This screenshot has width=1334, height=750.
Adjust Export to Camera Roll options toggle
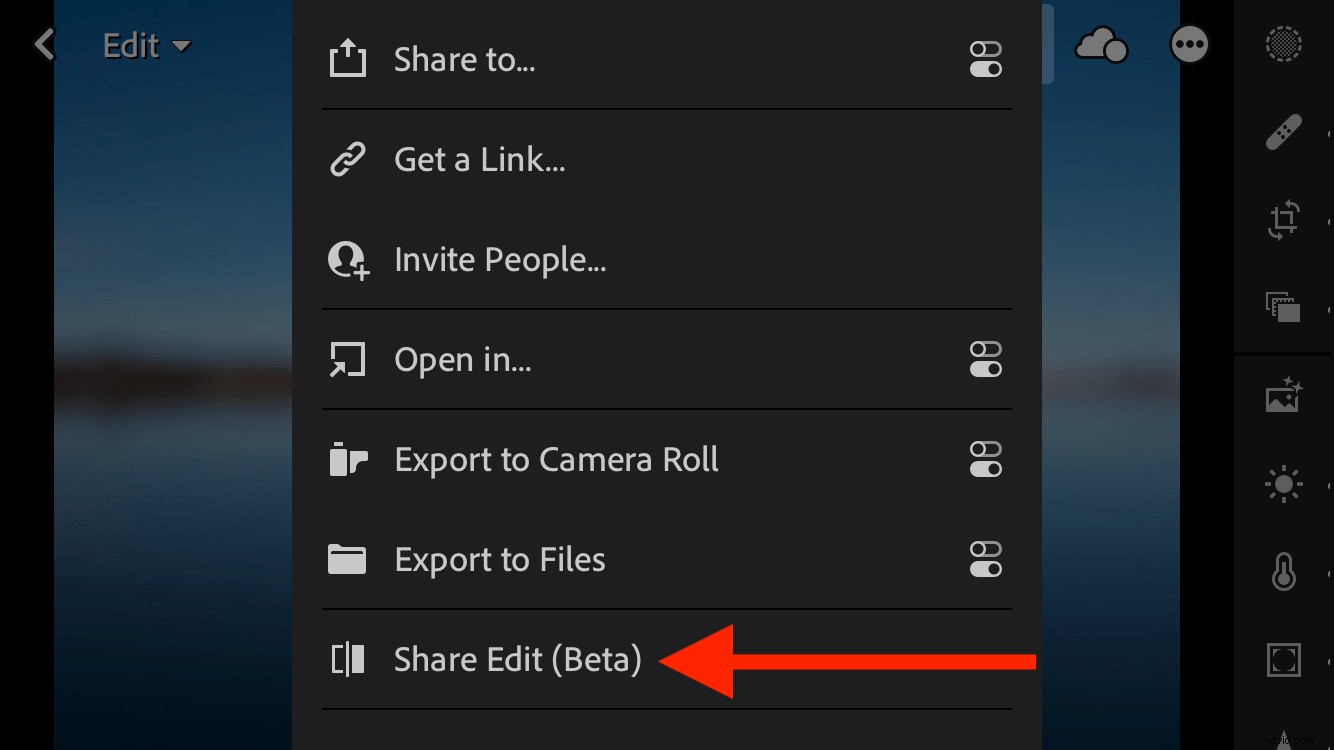pyautogui.click(x=986, y=459)
